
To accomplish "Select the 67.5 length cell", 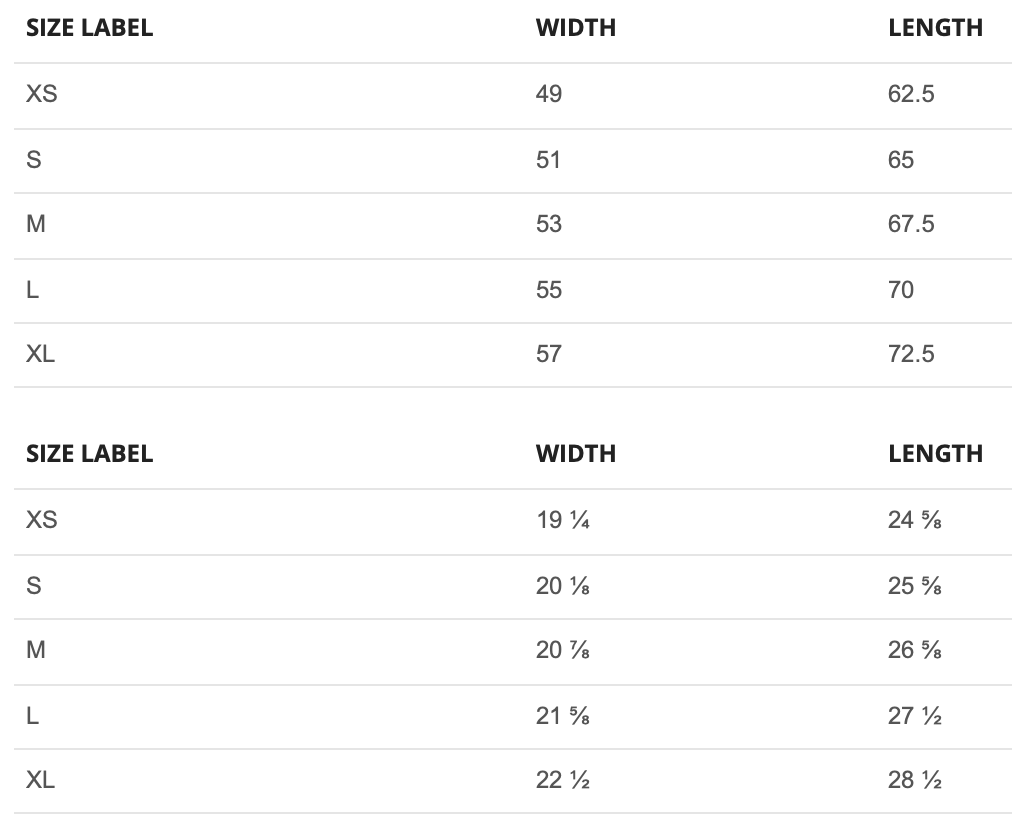I will click(911, 224).
